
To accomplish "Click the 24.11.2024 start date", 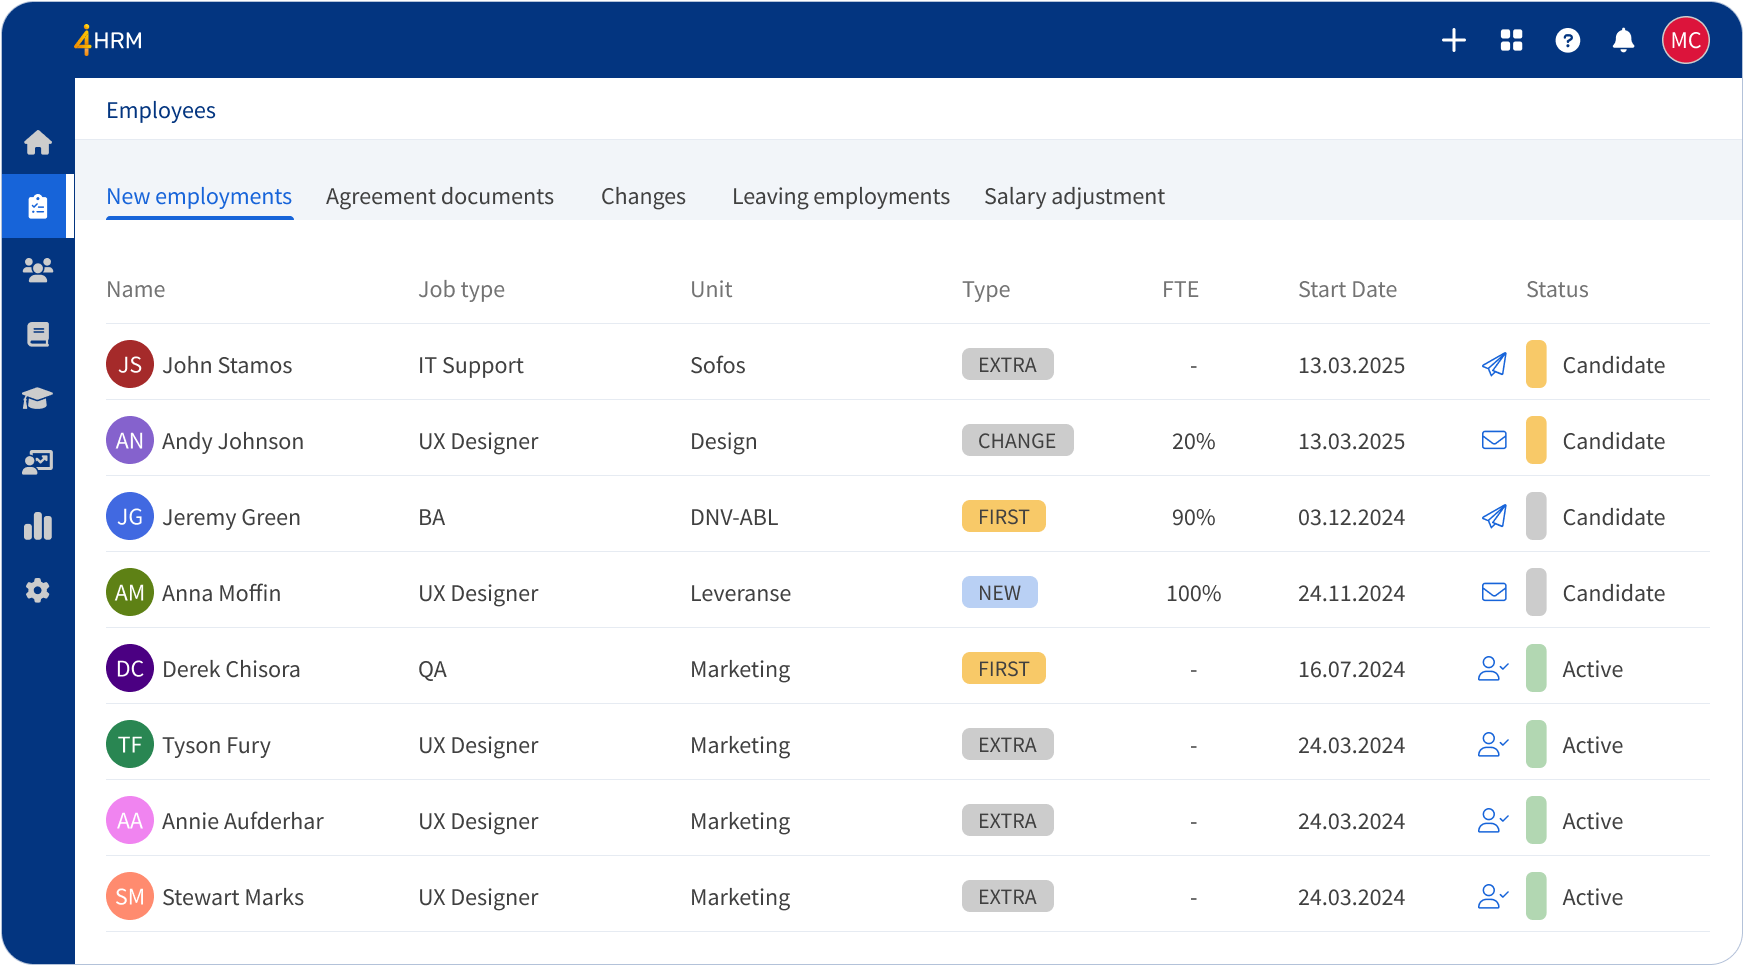I will 1351,593.
